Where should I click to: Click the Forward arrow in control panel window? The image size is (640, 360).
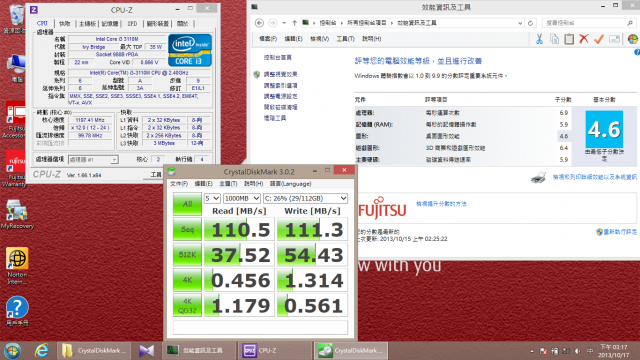pyautogui.click(x=273, y=23)
